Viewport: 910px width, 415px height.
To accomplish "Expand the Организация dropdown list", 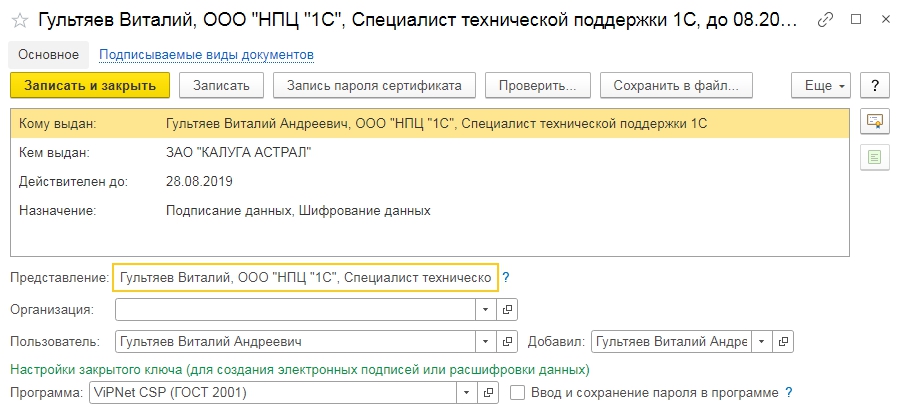I will pyautogui.click(x=486, y=309).
